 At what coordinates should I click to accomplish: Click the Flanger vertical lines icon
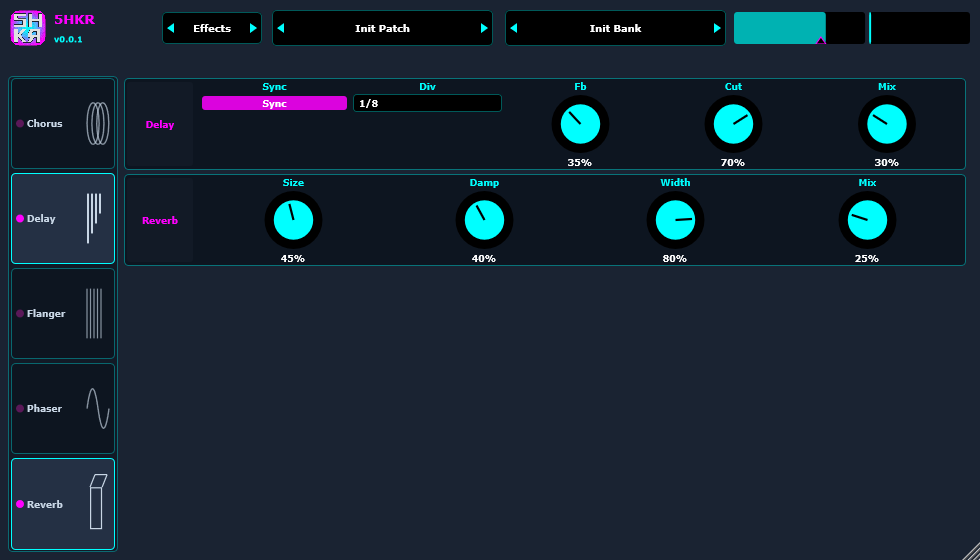pos(94,314)
